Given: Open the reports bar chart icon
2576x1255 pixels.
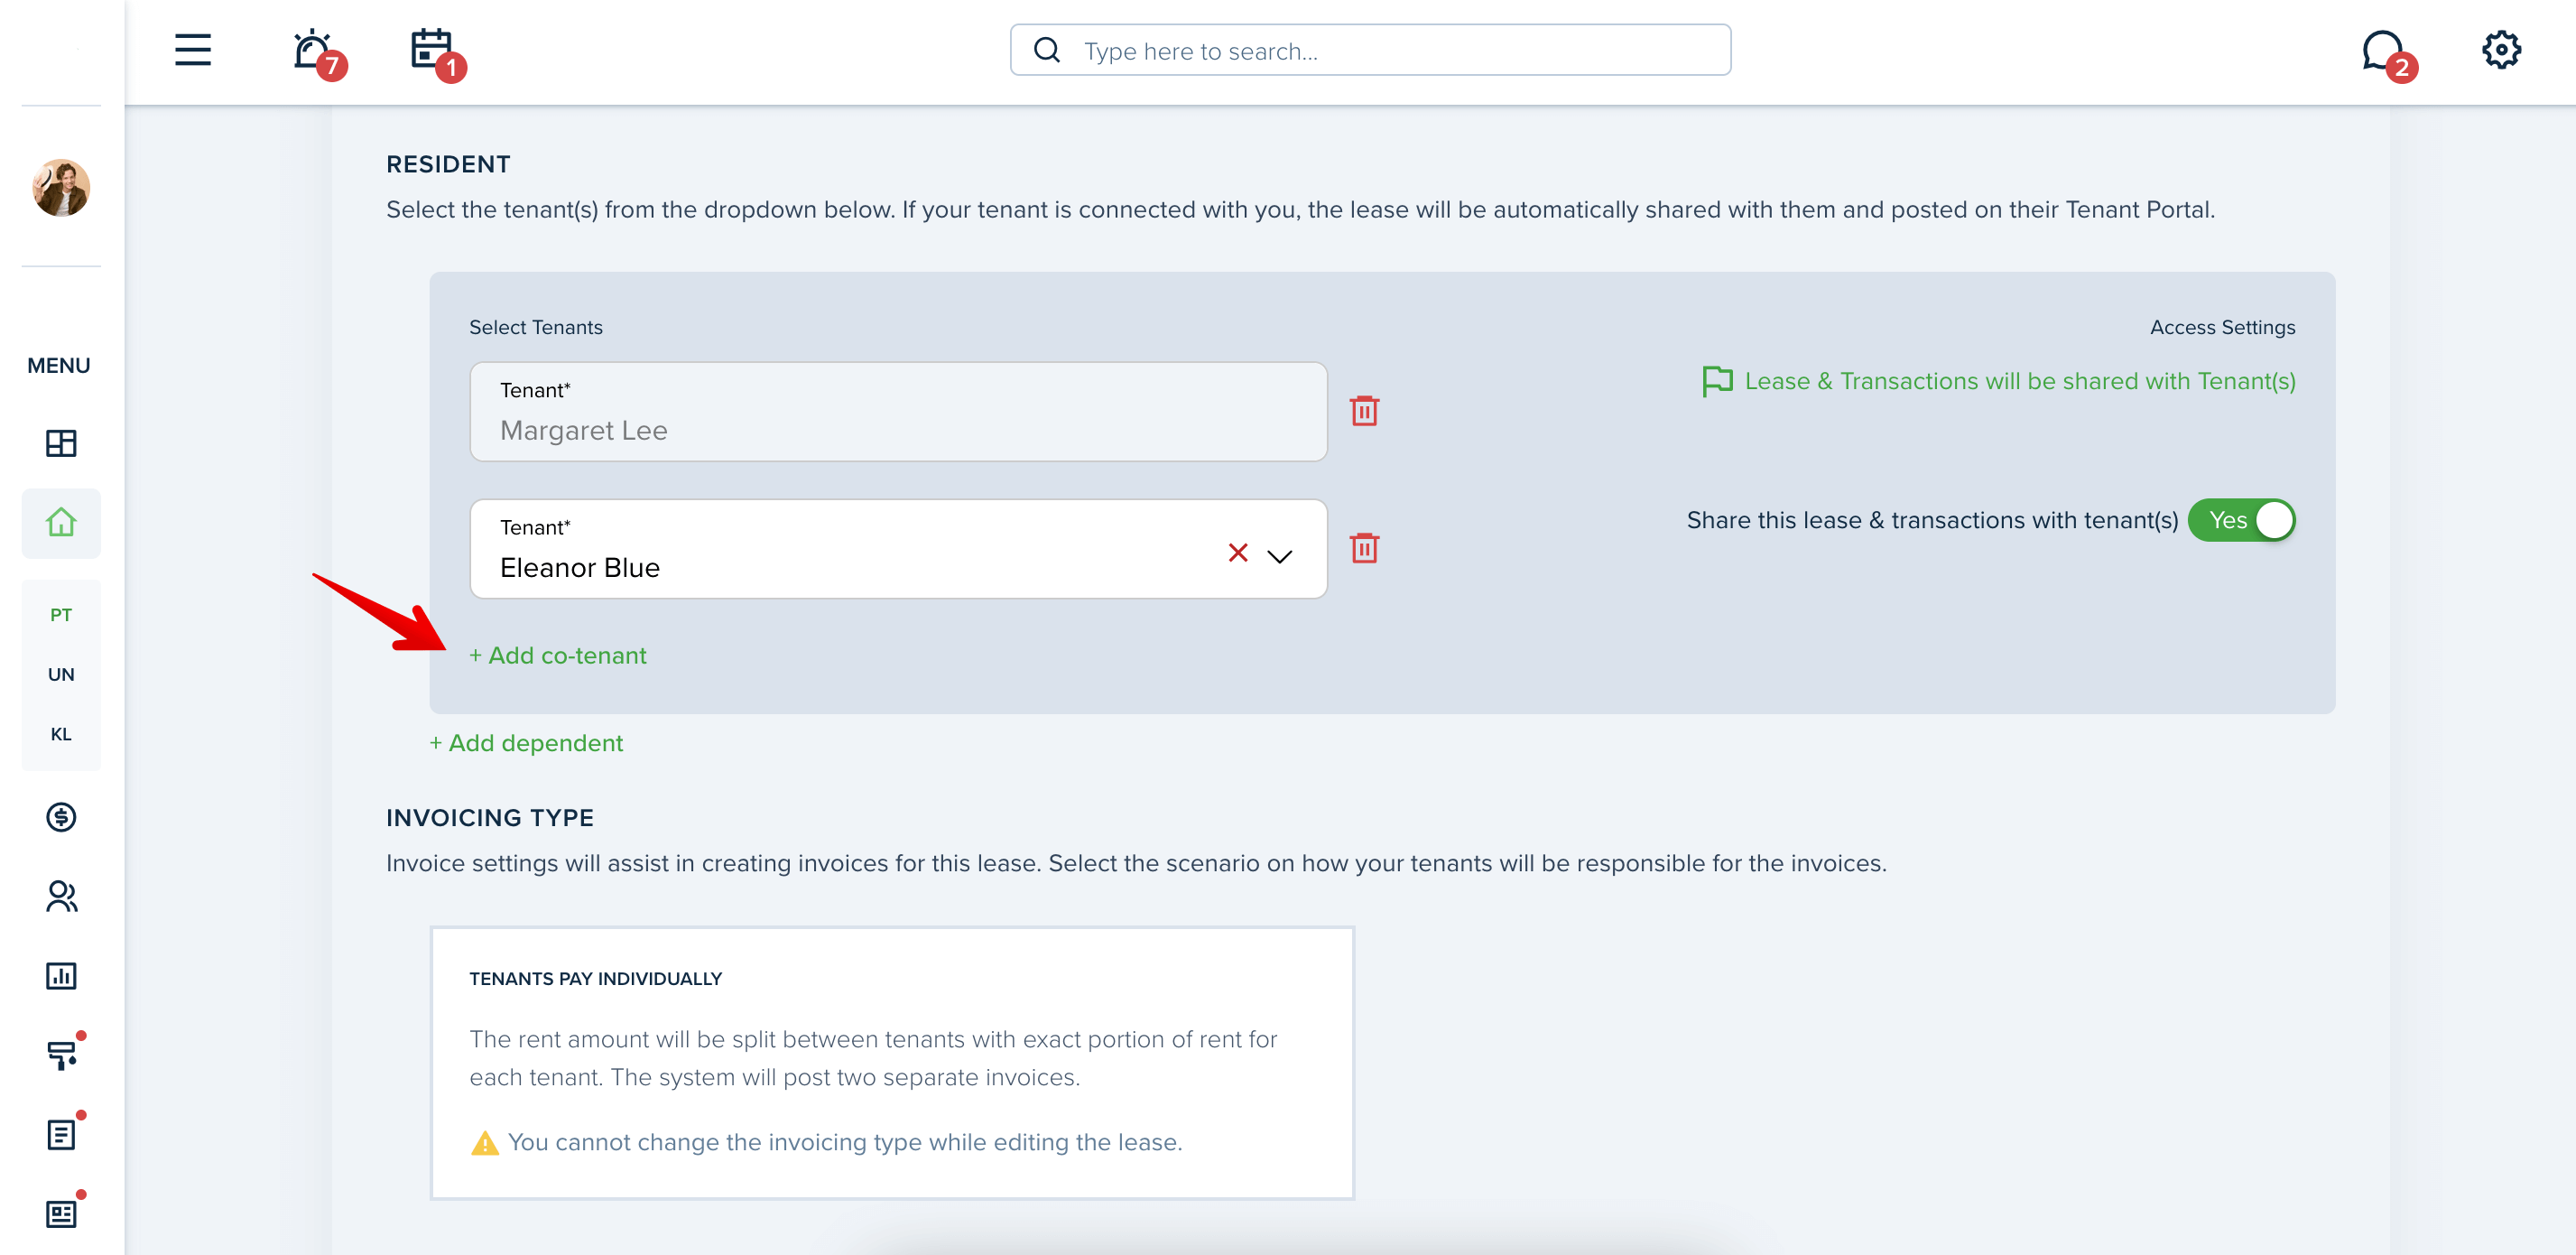Looking at the screenshot, I should click(61, 976).
